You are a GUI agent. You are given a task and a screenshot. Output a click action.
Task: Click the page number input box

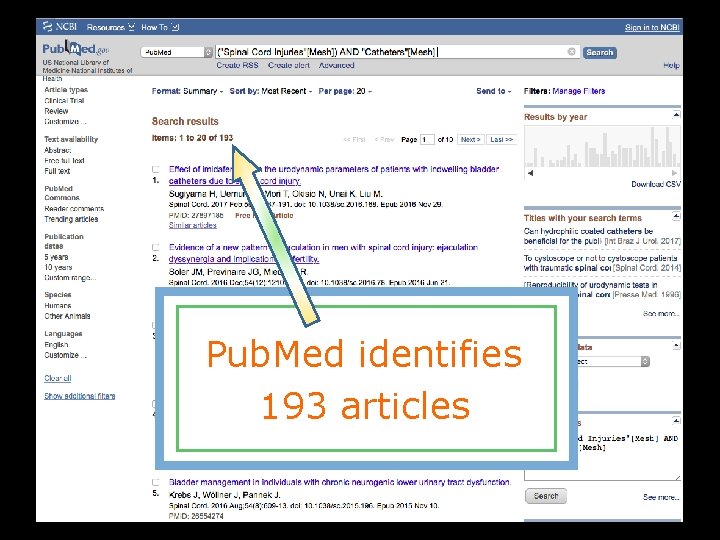click(427, 139)
